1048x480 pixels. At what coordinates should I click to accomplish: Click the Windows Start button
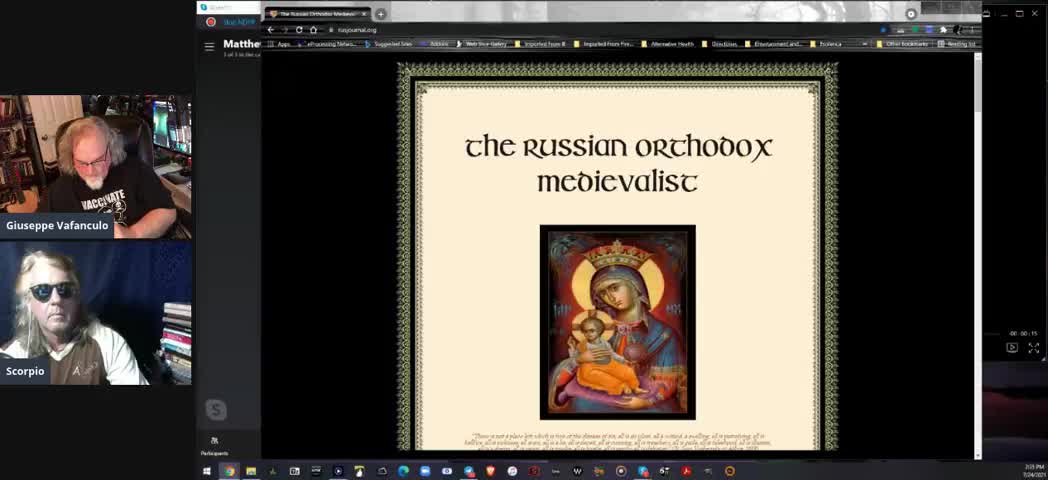(207, 471)
